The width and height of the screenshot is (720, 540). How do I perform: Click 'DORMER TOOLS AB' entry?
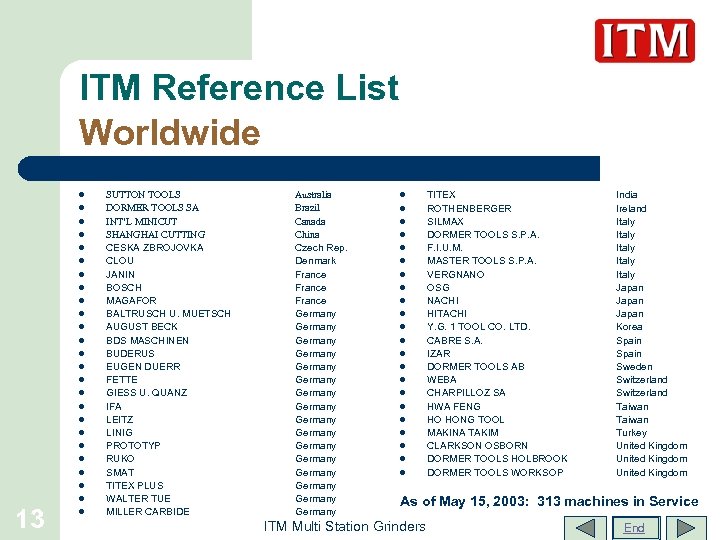476,366
